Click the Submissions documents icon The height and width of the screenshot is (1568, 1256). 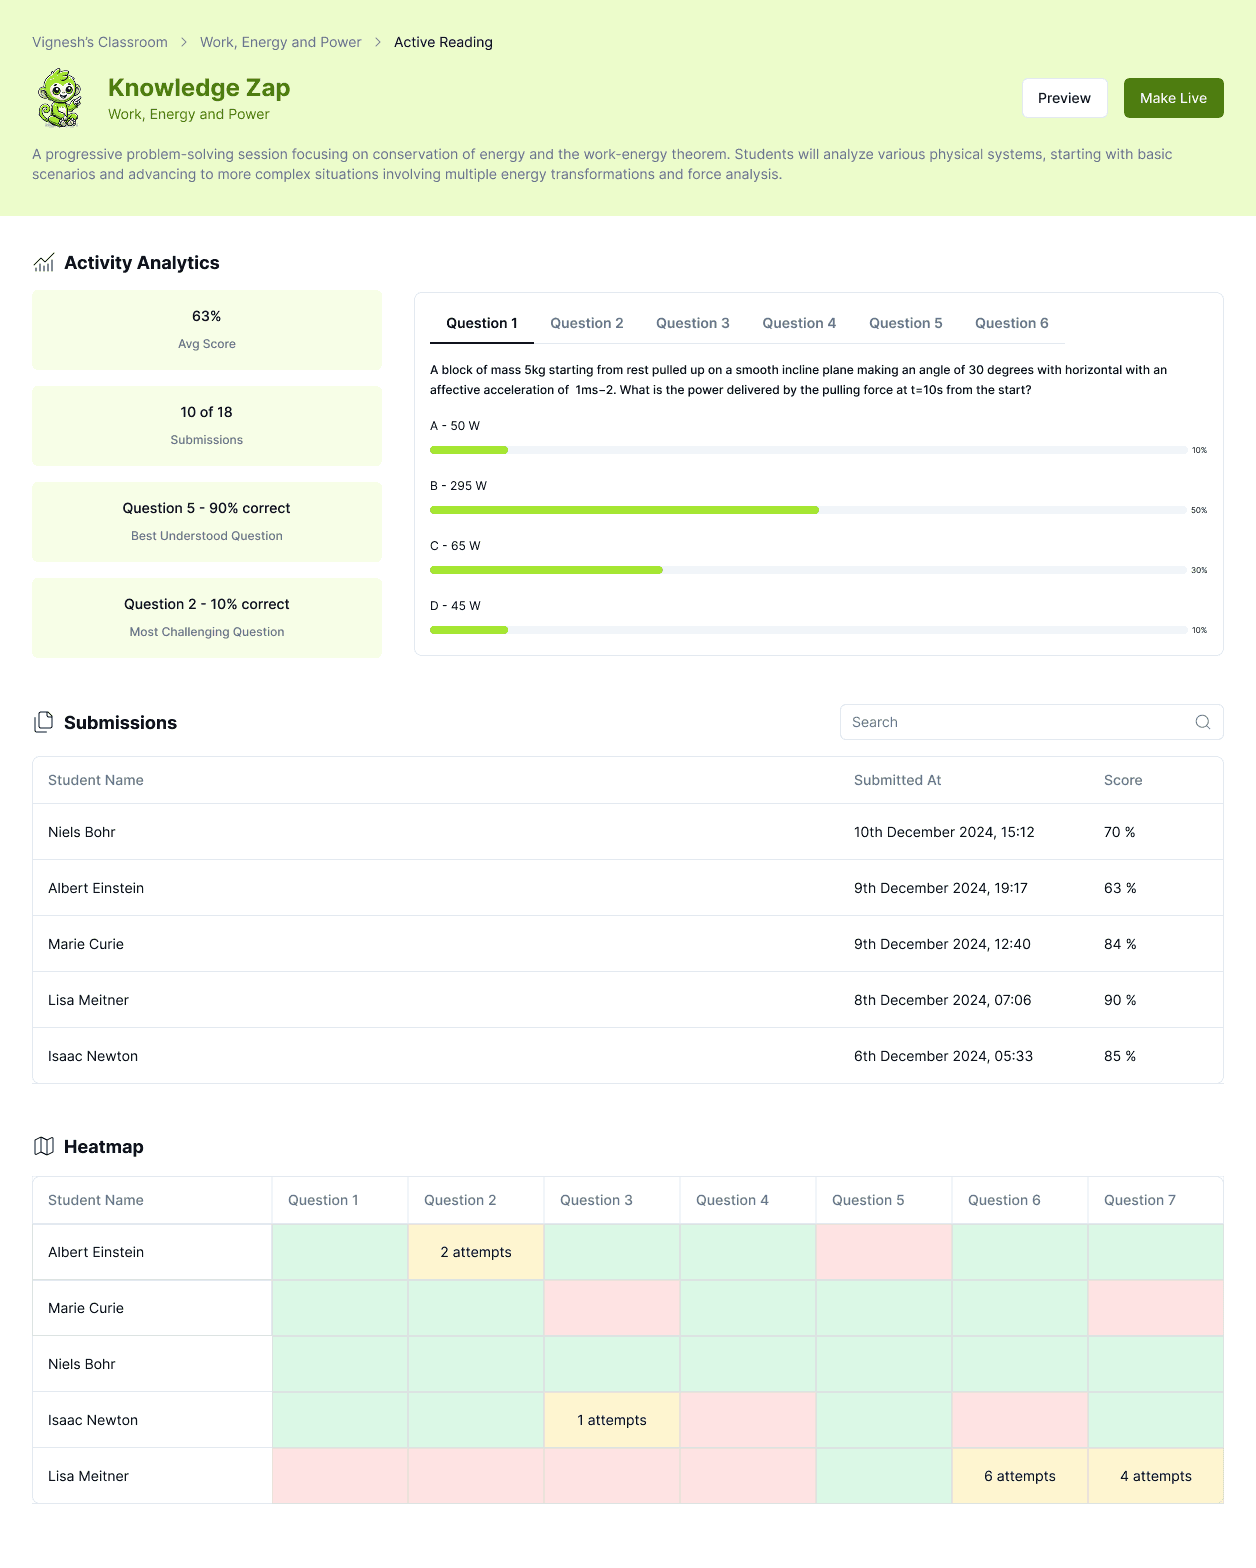click(x=44, y=722)
